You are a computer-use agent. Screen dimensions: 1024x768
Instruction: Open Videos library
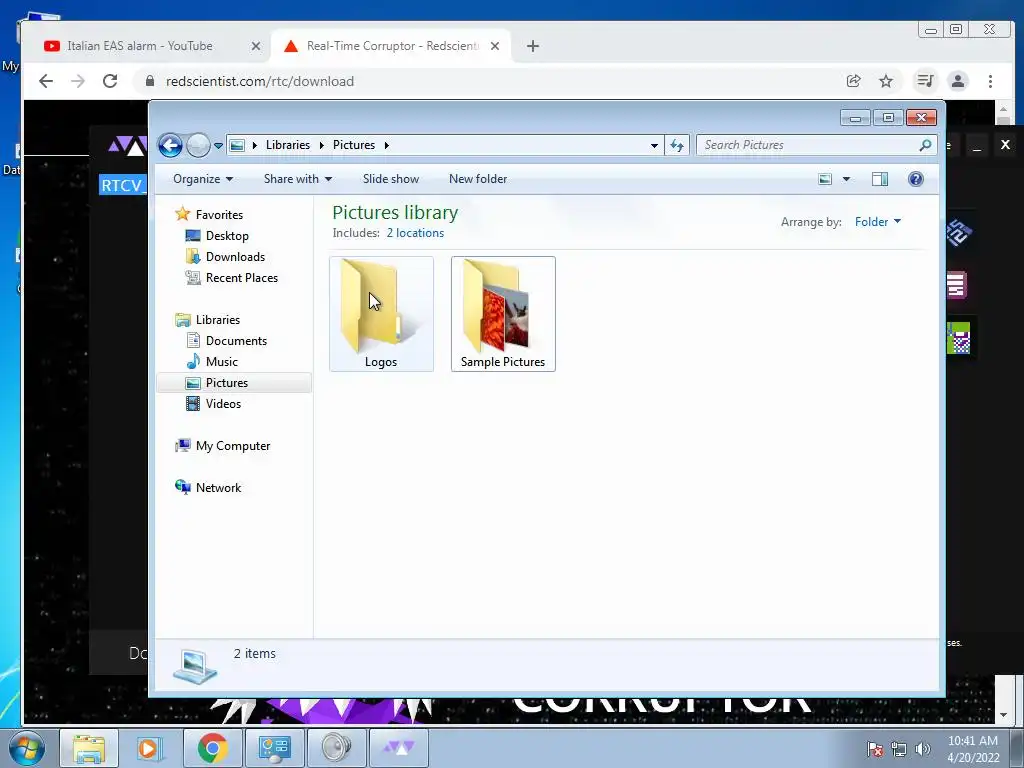(x=223, y=404)
